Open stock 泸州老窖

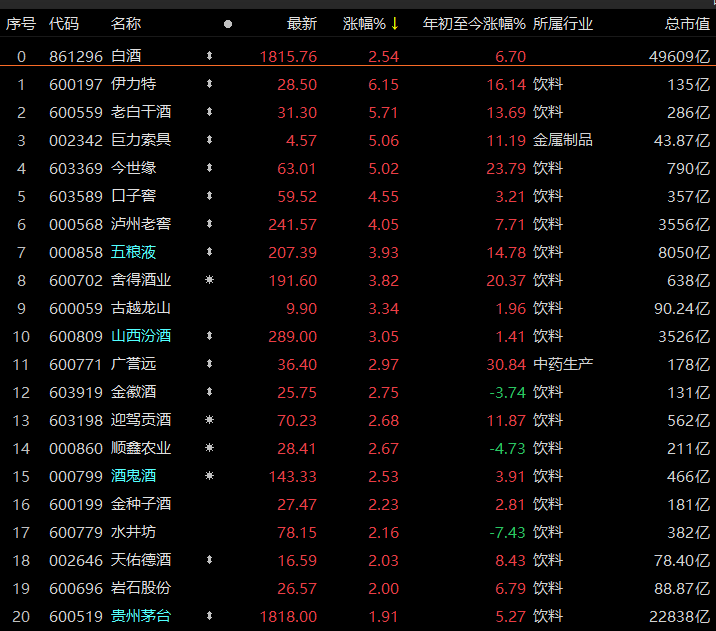coord(141,224)
